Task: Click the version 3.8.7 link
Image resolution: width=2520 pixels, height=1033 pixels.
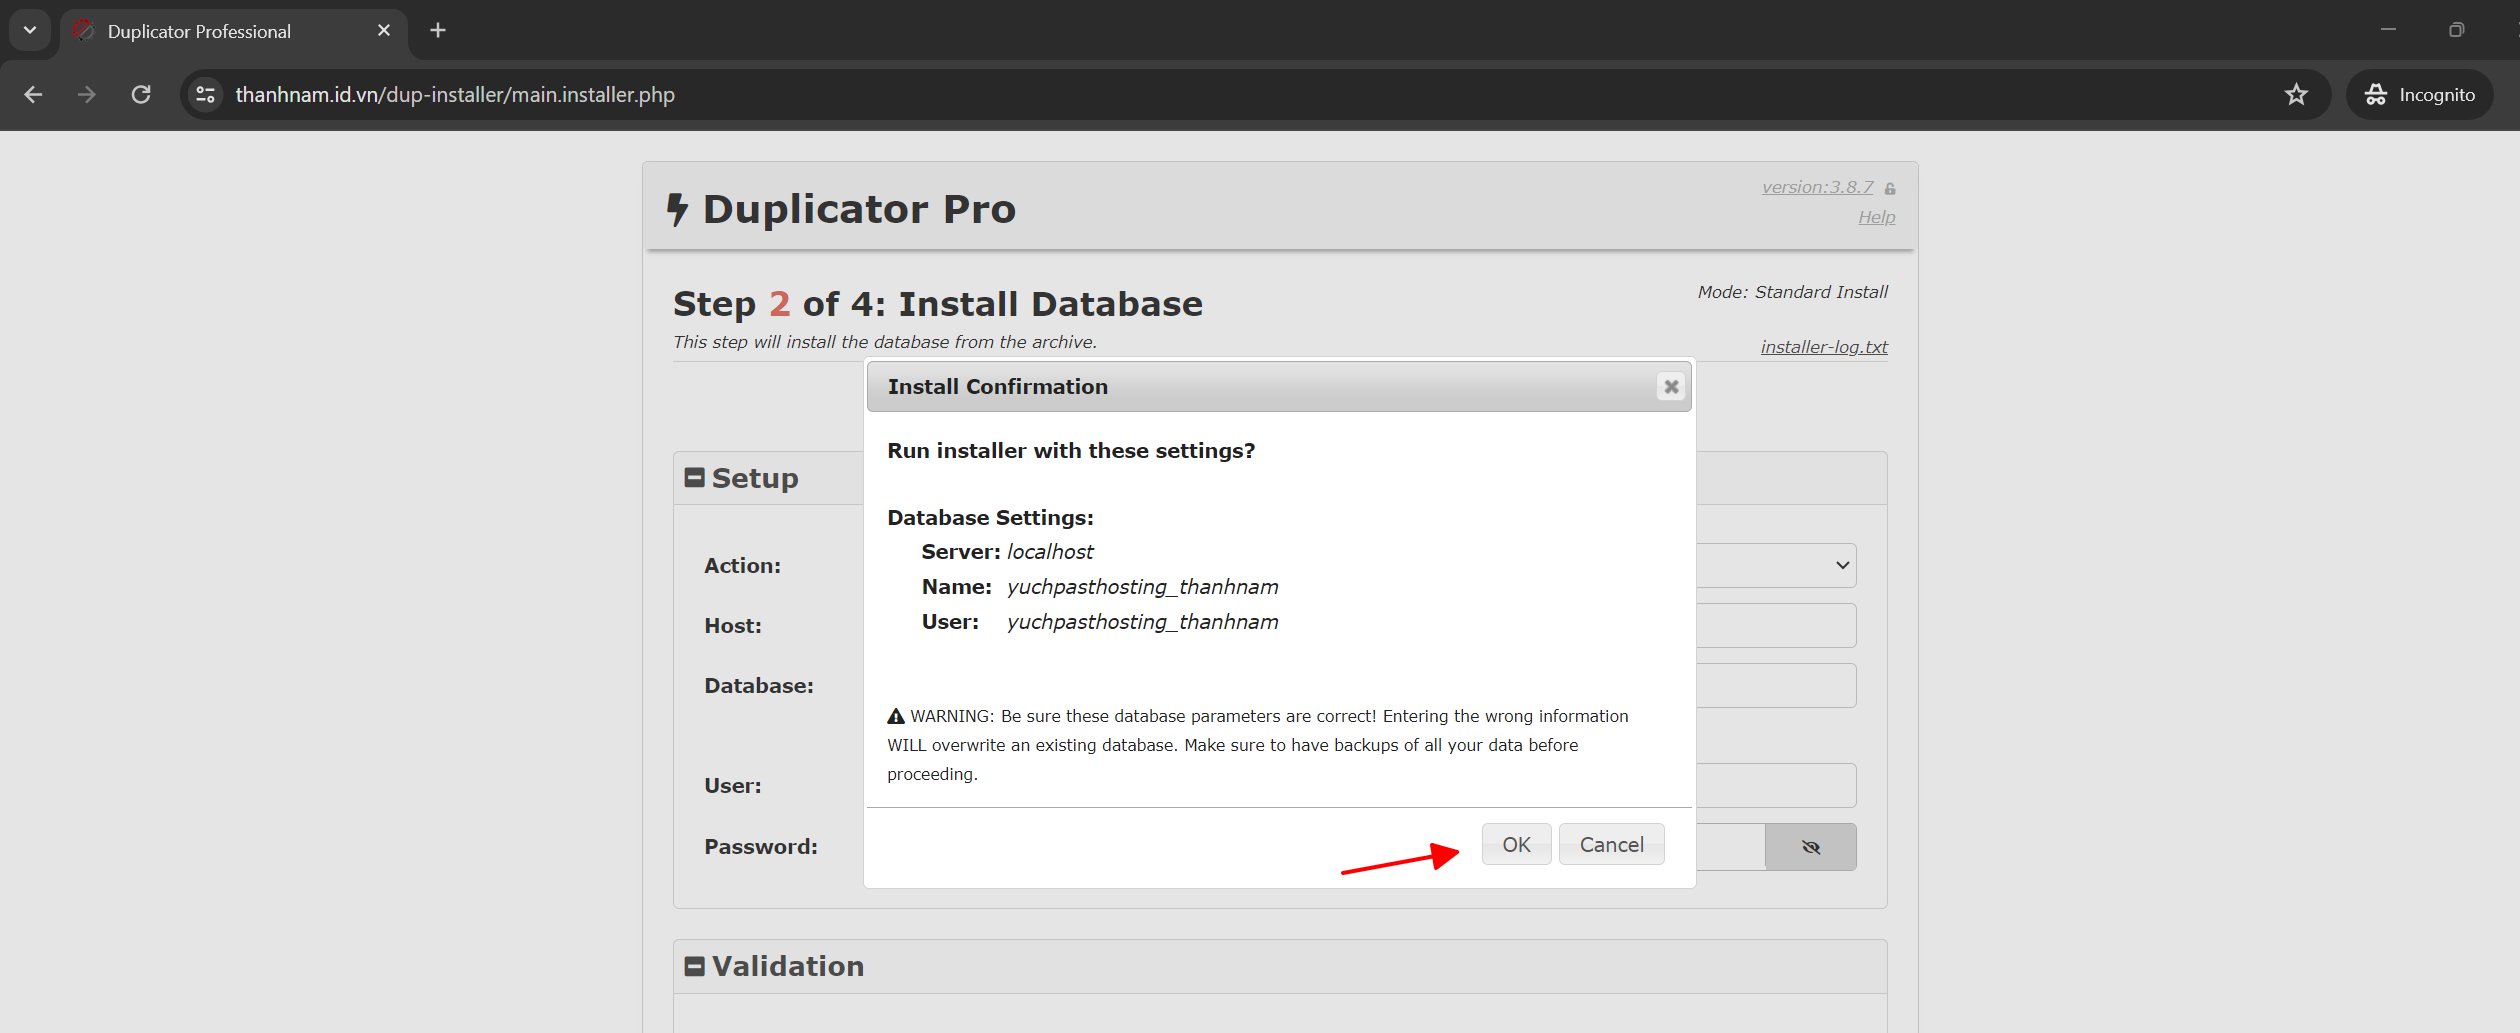Action: (x=1817, y=187)
